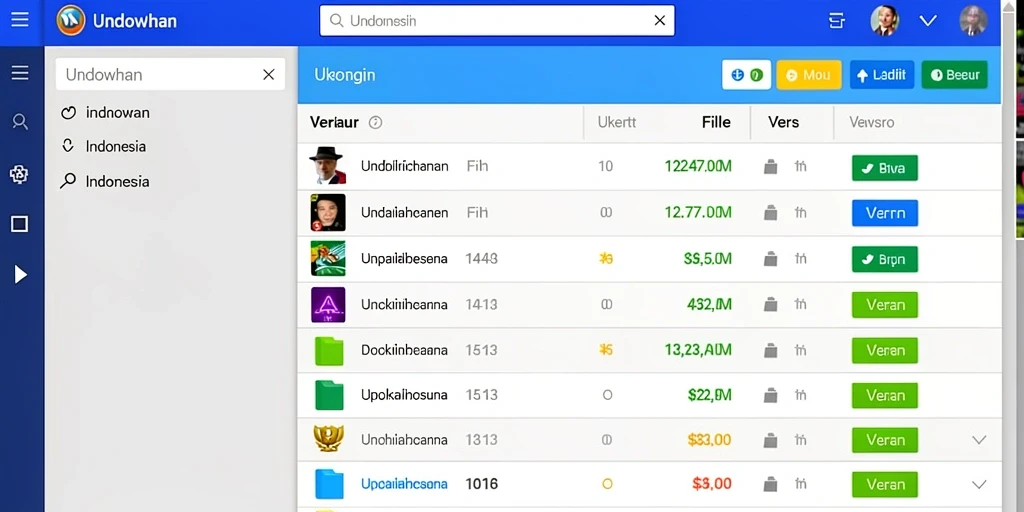The width and height of the screenshot is (1024, 512).
Task: Click the Veriaur column header
Action: pyautogui.click(x=334, y=122)
